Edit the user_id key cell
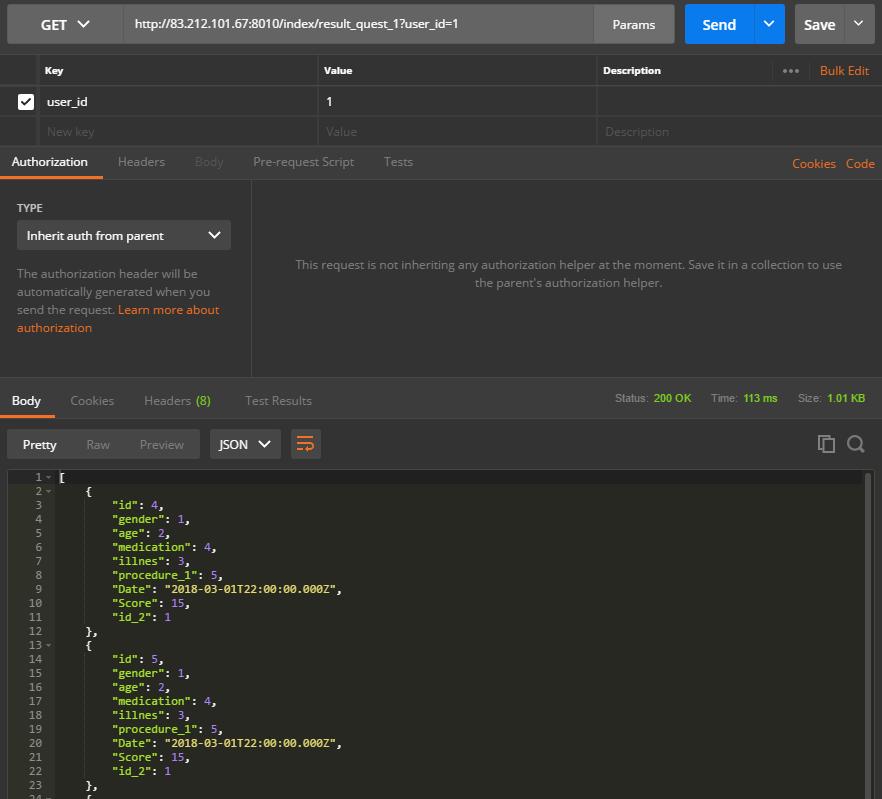Screen dimensions: 882x799 tap(178, 102)
